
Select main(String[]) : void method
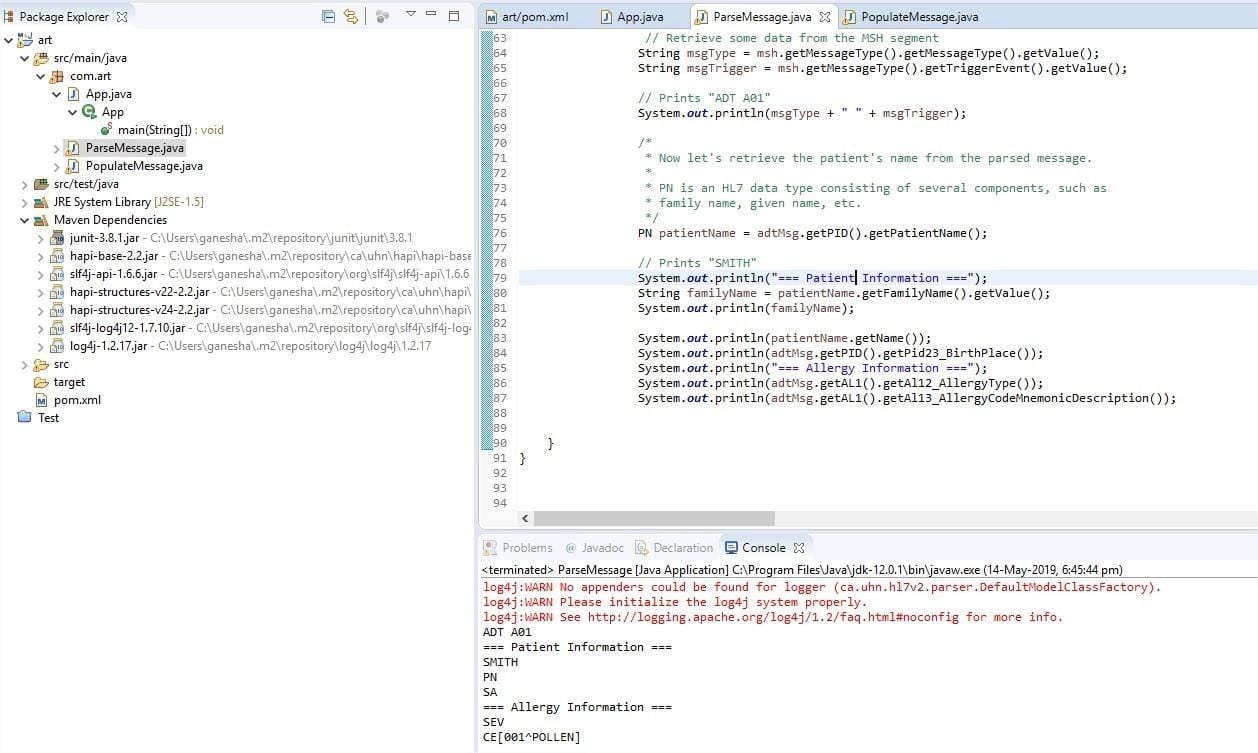coord(171,130)
